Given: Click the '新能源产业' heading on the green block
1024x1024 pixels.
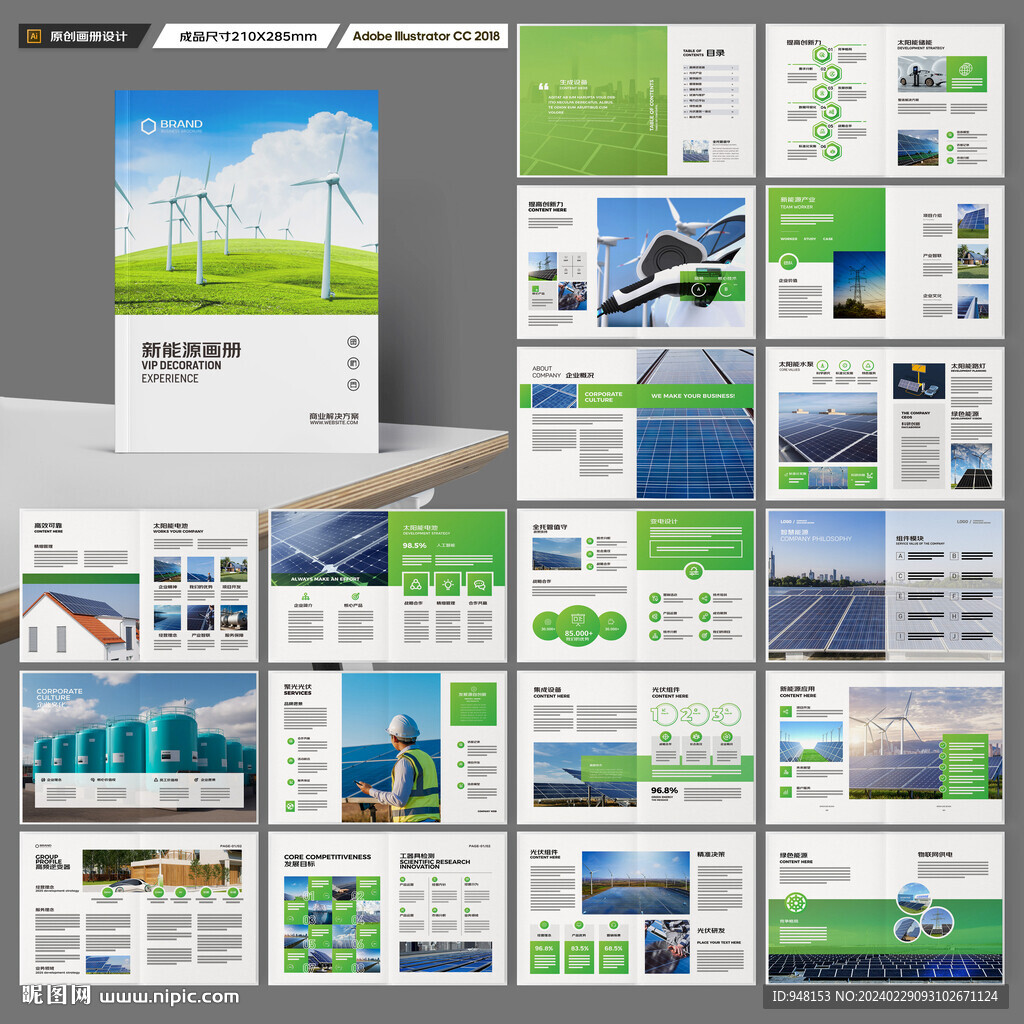Looking at the screenshot, I should tap(797, 199).
